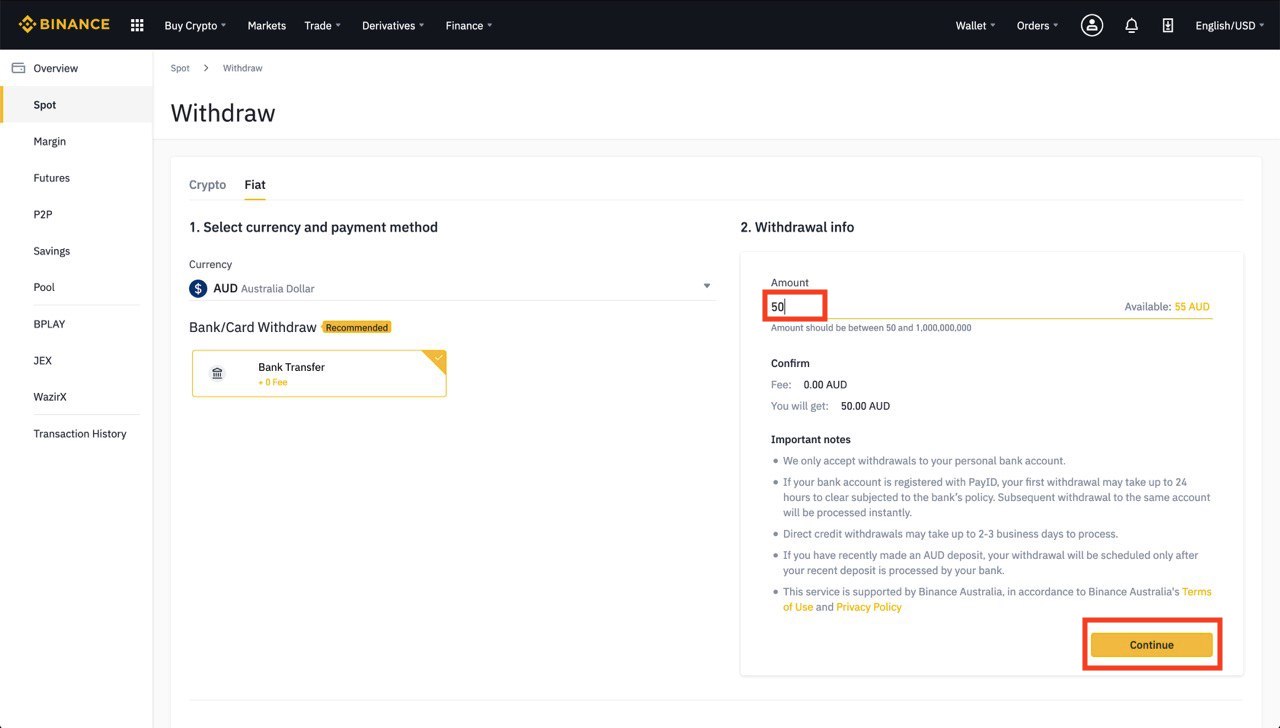Expand the Orders dropdown menu
The height and width of the screenshot is (728, 1280).
[x=1038, y=25]
